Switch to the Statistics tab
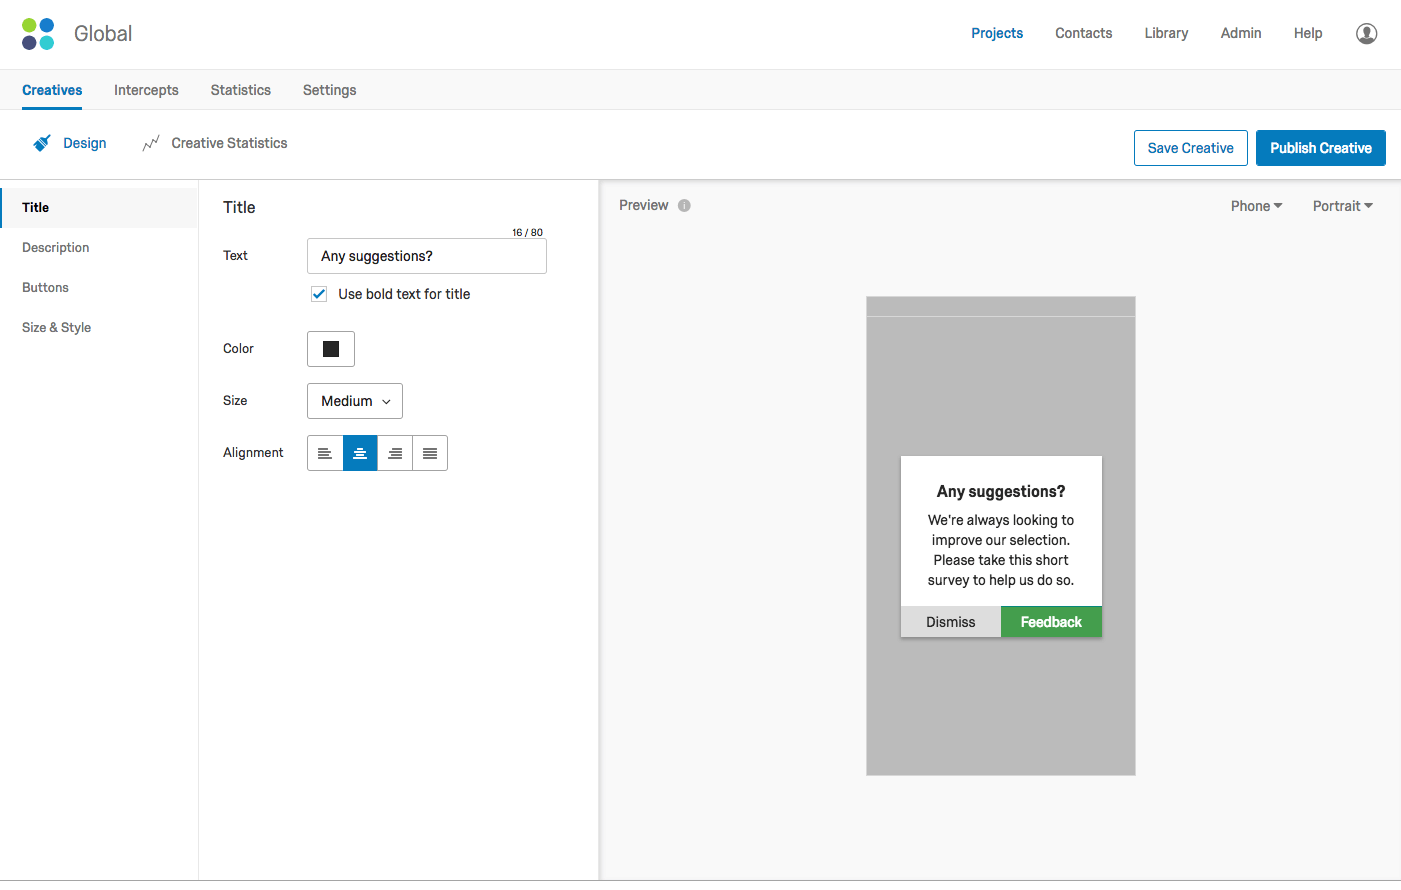 [x=241, y=90]
